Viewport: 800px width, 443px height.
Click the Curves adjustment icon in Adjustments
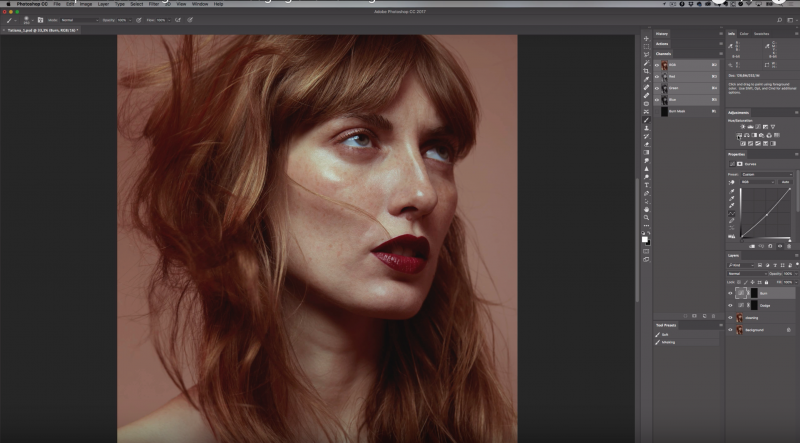coord(758,127)
